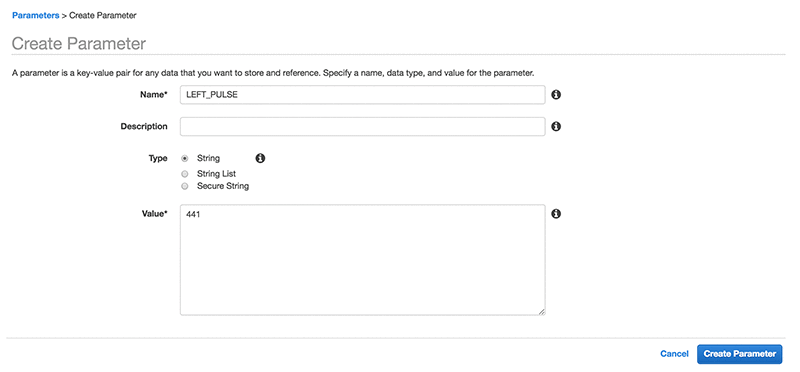Show the Type info tooltip icon
The width and height of the screenshot is (800, 372).
pos(260,158)
